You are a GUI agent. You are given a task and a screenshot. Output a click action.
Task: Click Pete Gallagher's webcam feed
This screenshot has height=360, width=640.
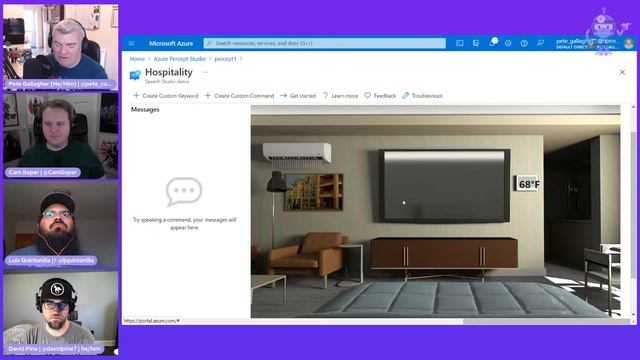click(x=61, y=47)
